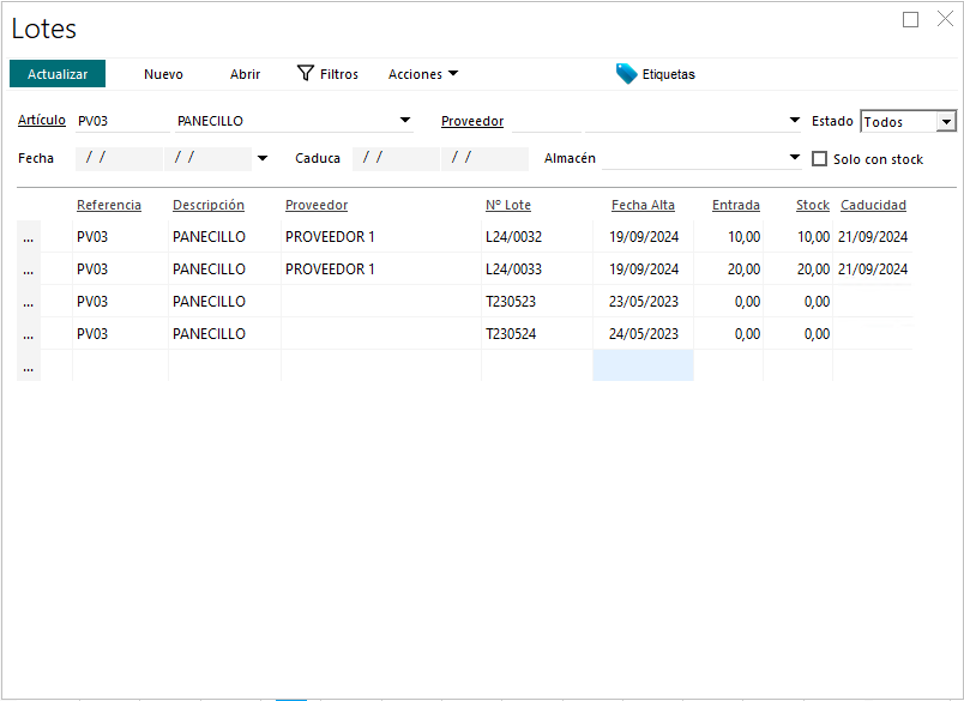Select lot number T230523 cell

tap(537, 302)
